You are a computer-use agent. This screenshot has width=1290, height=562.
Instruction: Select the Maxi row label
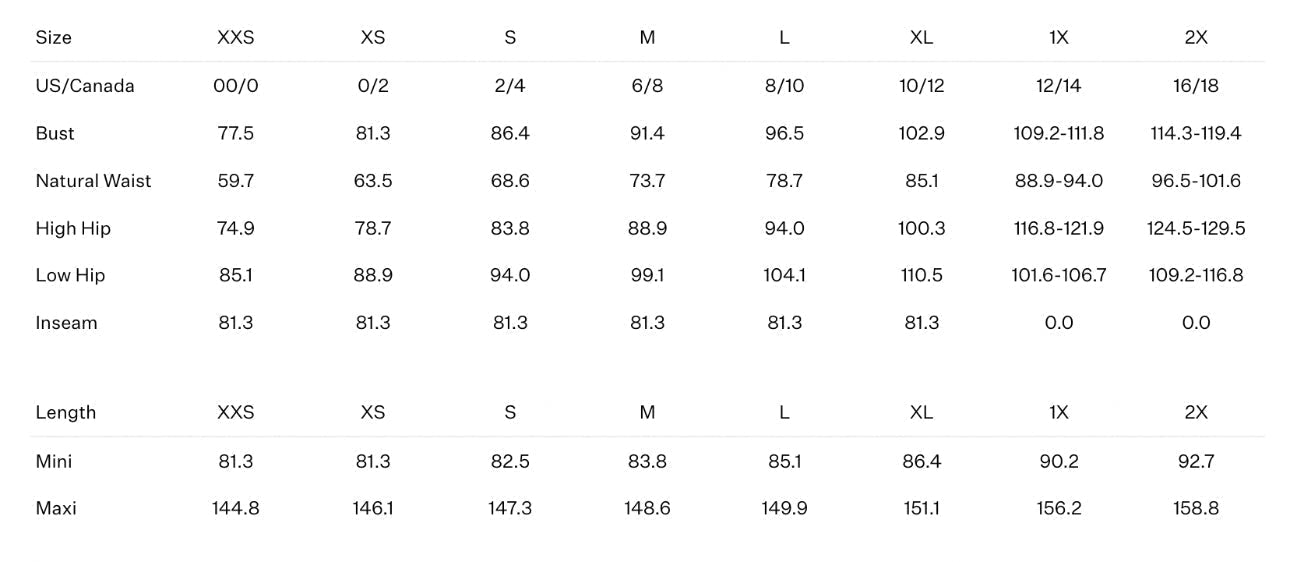click(x=56, y=509)
